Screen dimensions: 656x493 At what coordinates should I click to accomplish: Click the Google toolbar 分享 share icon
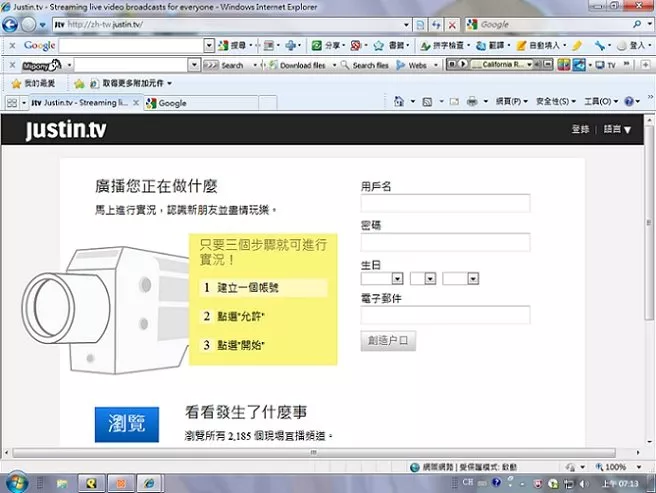(317, 45)
